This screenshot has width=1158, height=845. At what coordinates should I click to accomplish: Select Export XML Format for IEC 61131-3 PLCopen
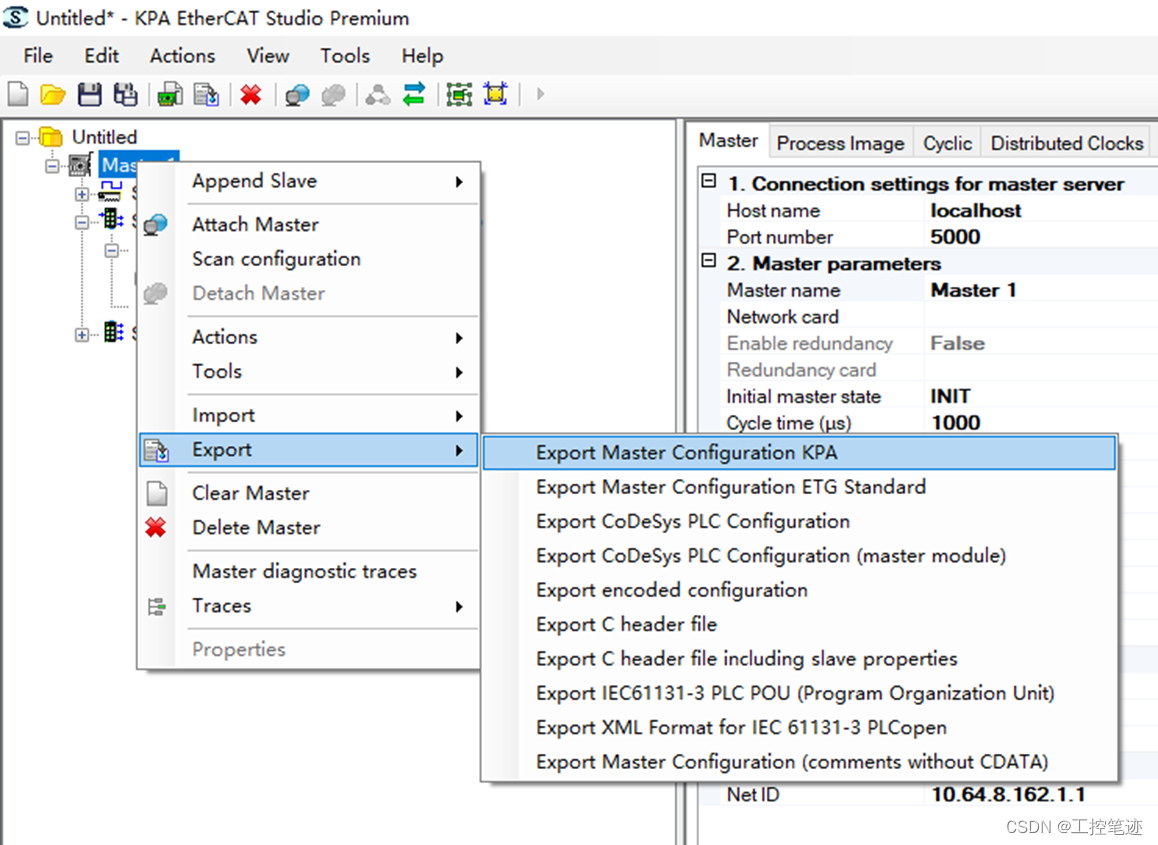[x=799, y=728]
